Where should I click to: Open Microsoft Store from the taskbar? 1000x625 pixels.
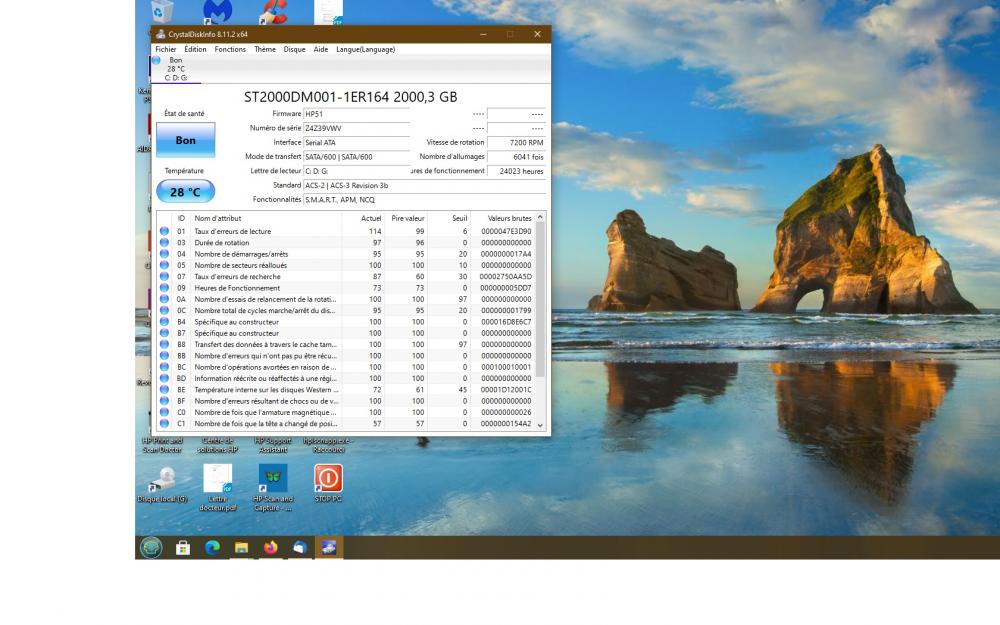coord(183,547)
